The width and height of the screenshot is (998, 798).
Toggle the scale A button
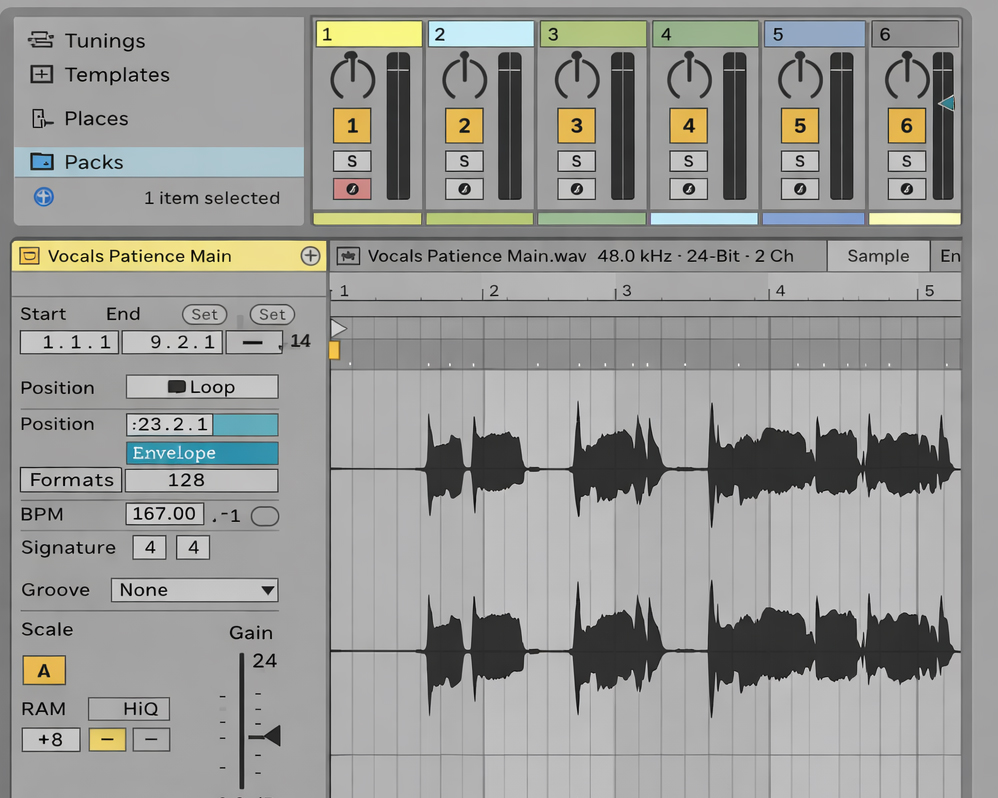pos(44,671)
